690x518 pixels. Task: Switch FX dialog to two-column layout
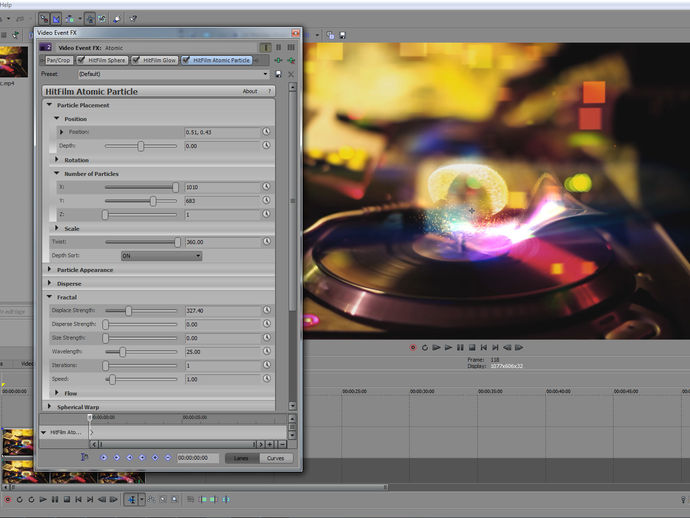pyautogui.click(x=278, y=47)
